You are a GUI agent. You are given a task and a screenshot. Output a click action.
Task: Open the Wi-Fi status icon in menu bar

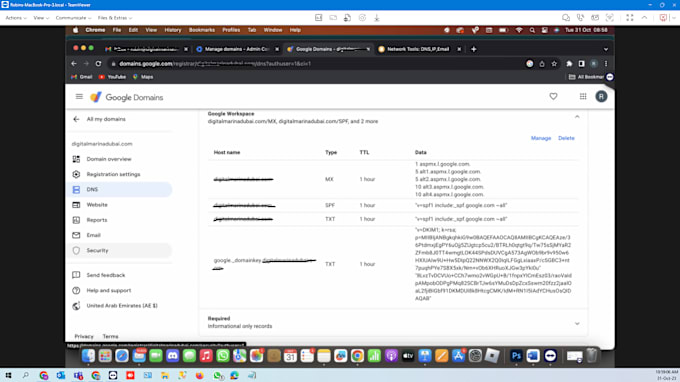tap(519, 30)
